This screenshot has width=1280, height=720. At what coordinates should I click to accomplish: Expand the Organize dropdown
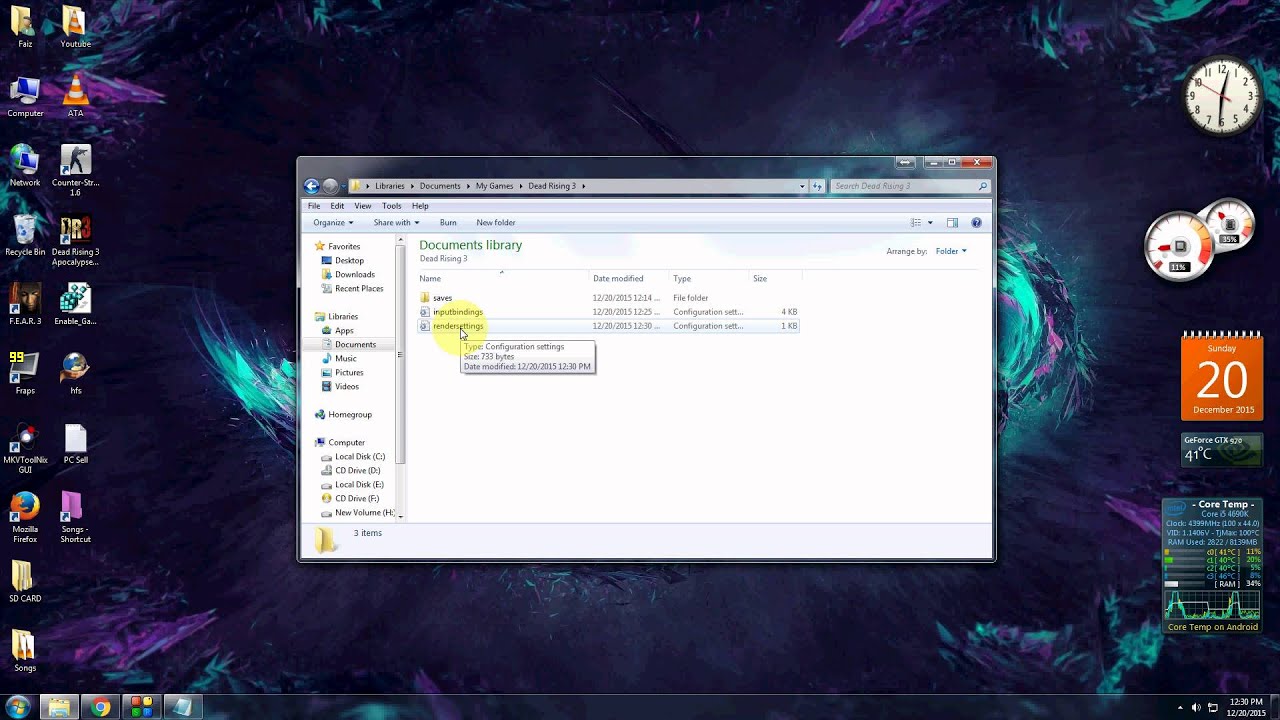point(333,223)
